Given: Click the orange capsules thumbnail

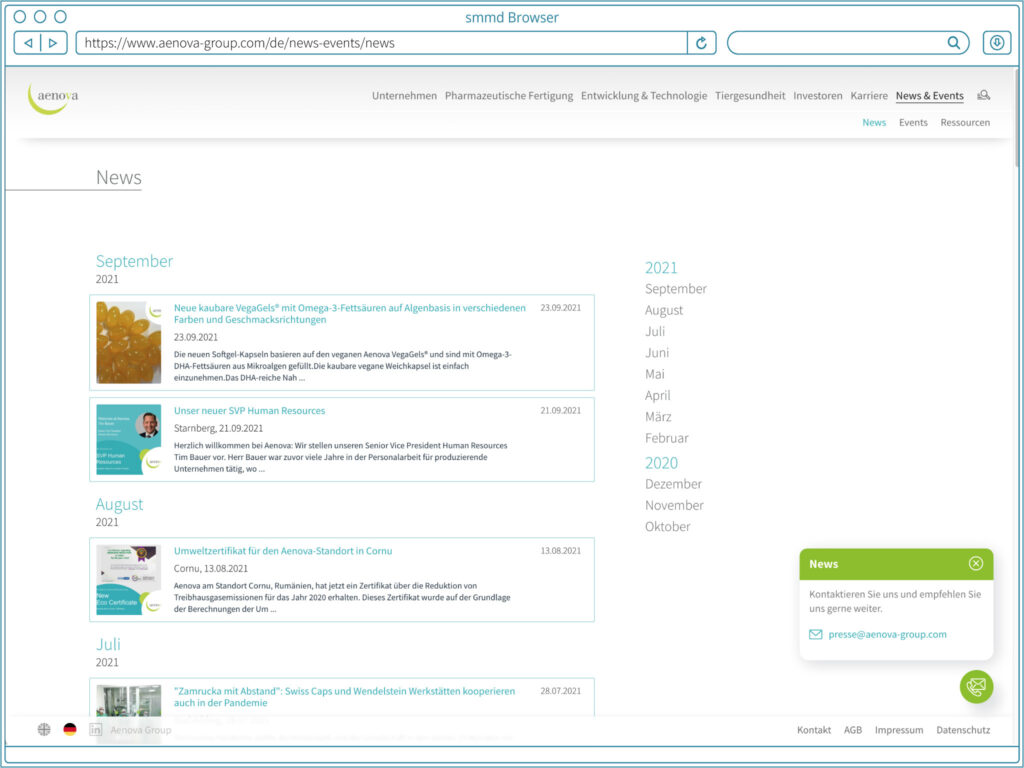Looking at the screenshot, I should [x=129, y=342].
